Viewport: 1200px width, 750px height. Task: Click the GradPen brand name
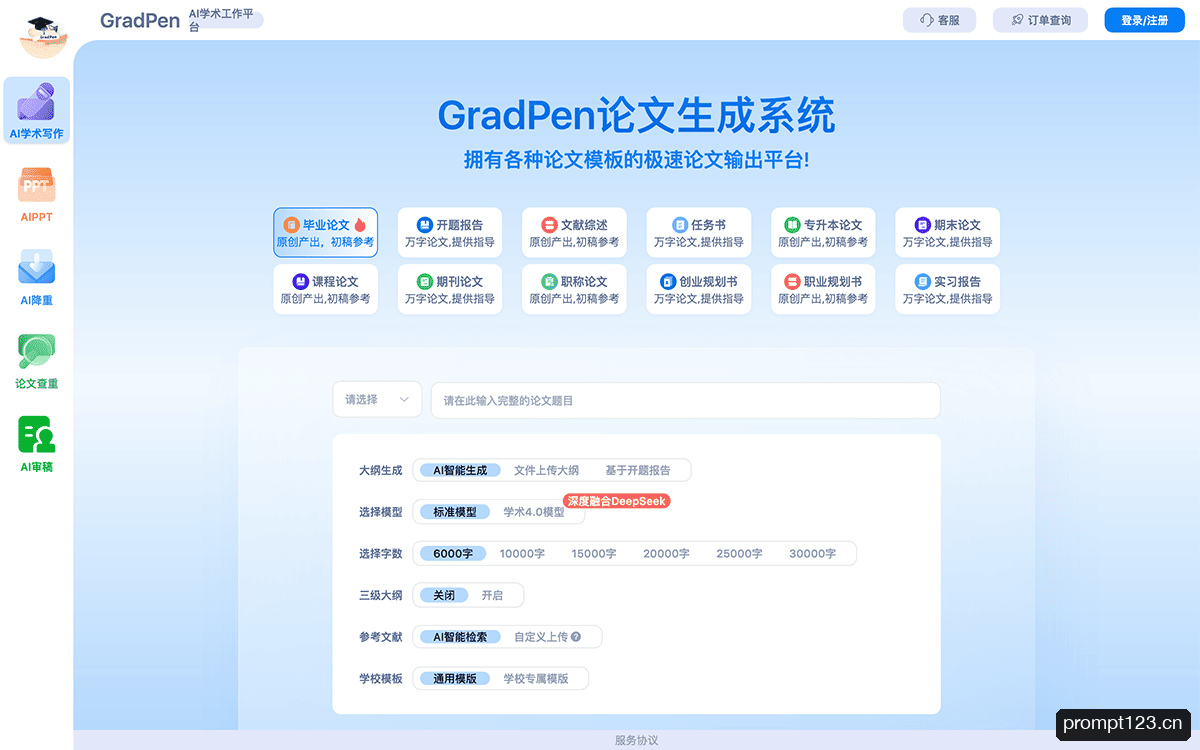(140, 20)
